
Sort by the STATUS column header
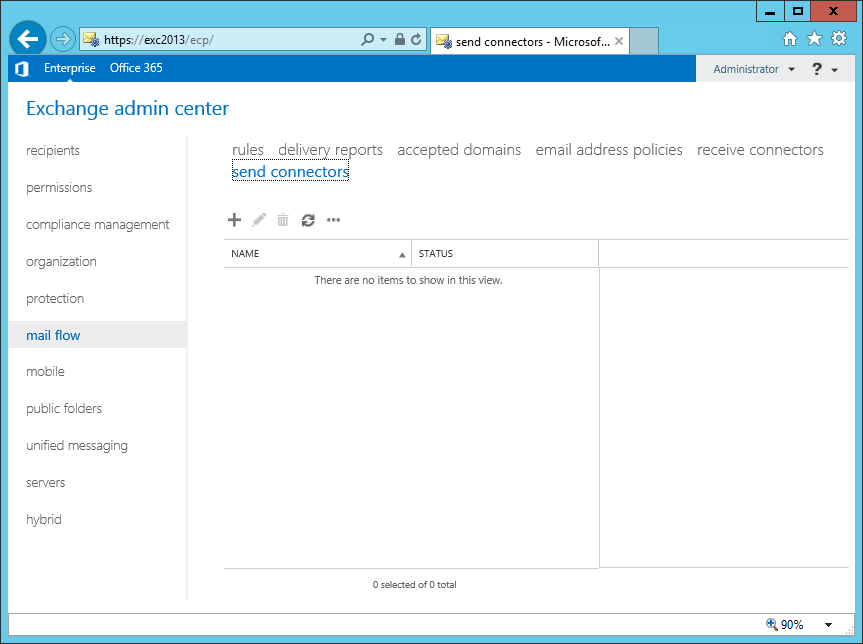505,254
